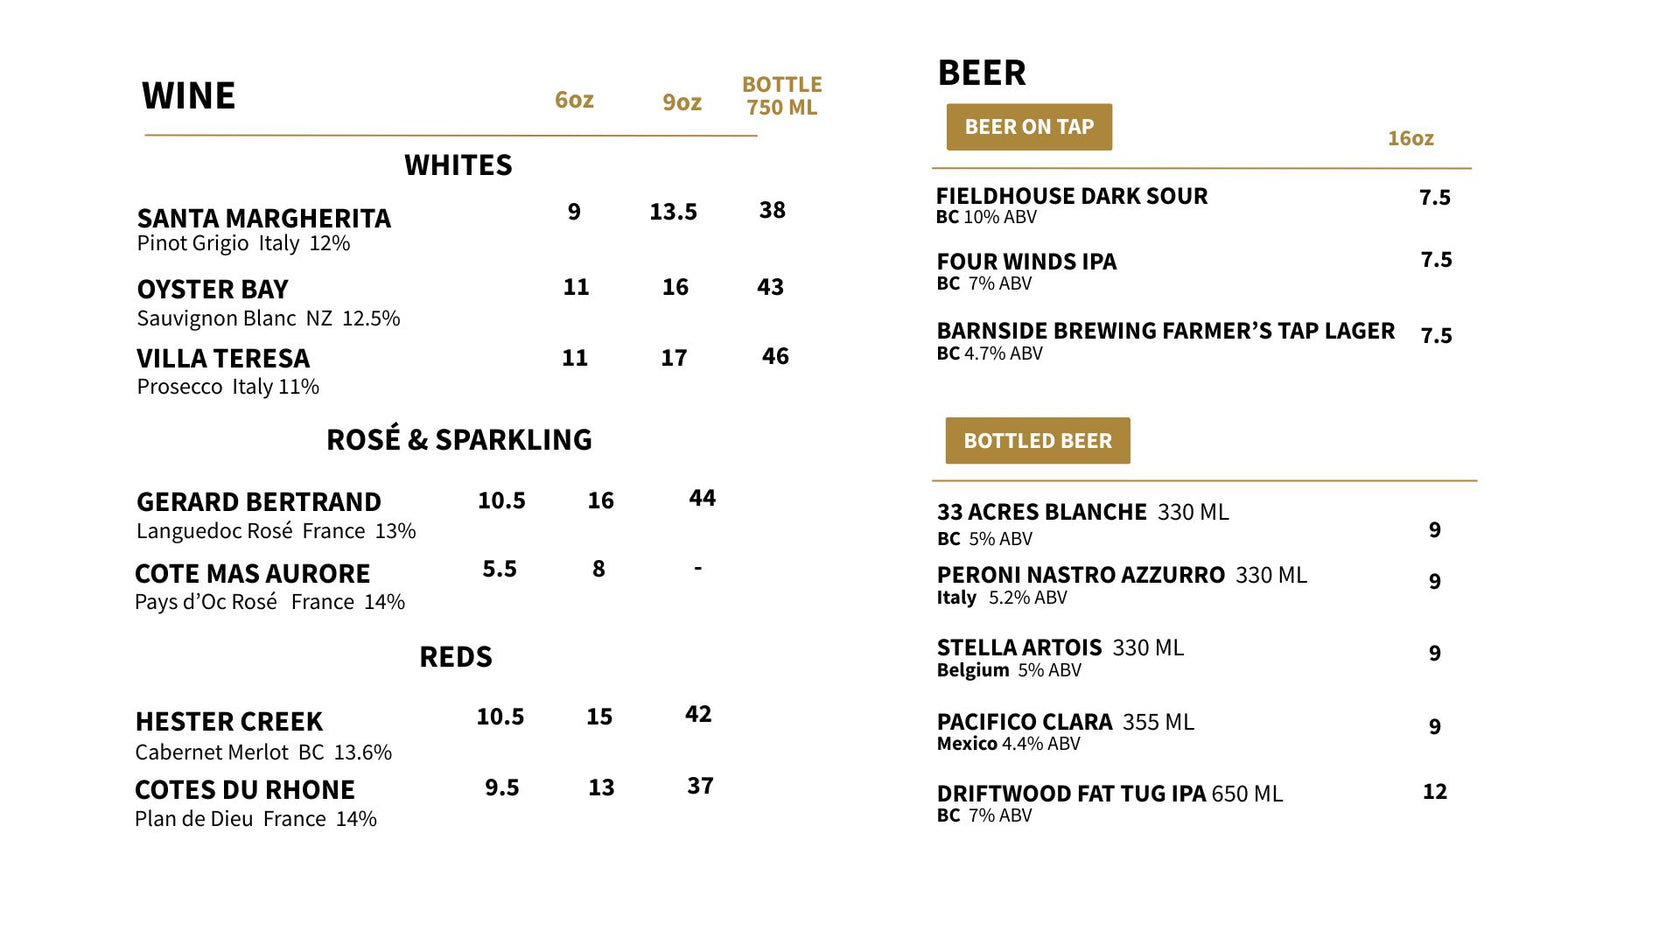Select 33 Acres Blanche bottled beer
This screenshot has width=1680, height=945.
[x=1041, y=512]
